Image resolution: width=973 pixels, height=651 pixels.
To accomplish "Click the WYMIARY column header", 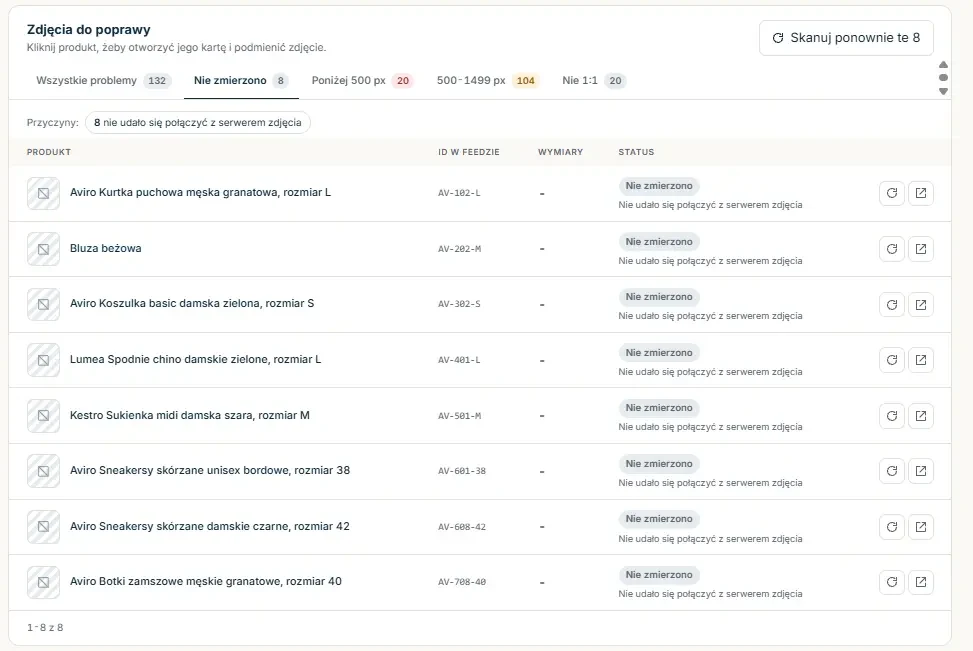I will click(x=560, y=152).
